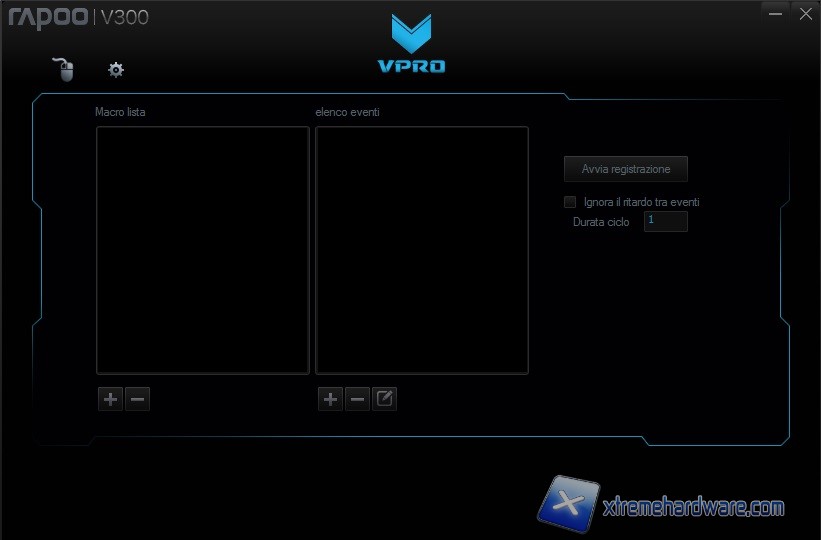Click the V300 model title text
Viewport: 821px width, 540px height.
click(x=124, y=17)
